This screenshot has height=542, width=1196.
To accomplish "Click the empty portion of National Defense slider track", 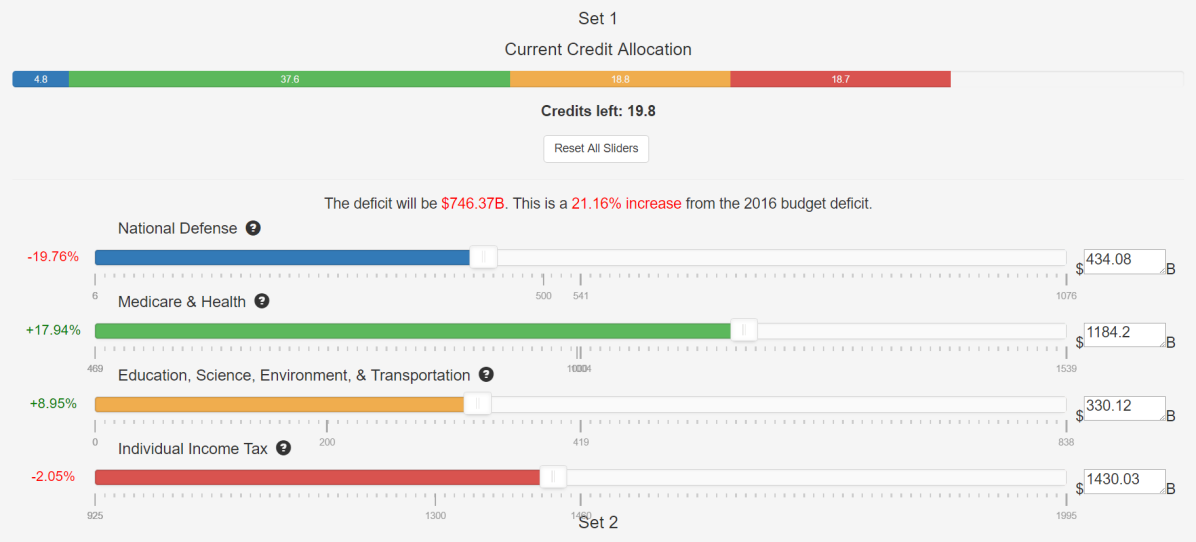I will 780,258.
